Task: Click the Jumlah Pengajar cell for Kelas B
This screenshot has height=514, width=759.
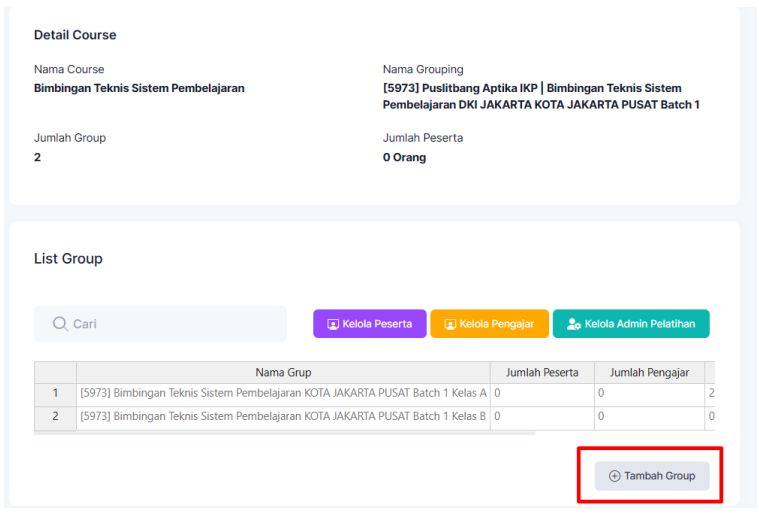Action: click(x=648, y=416)
